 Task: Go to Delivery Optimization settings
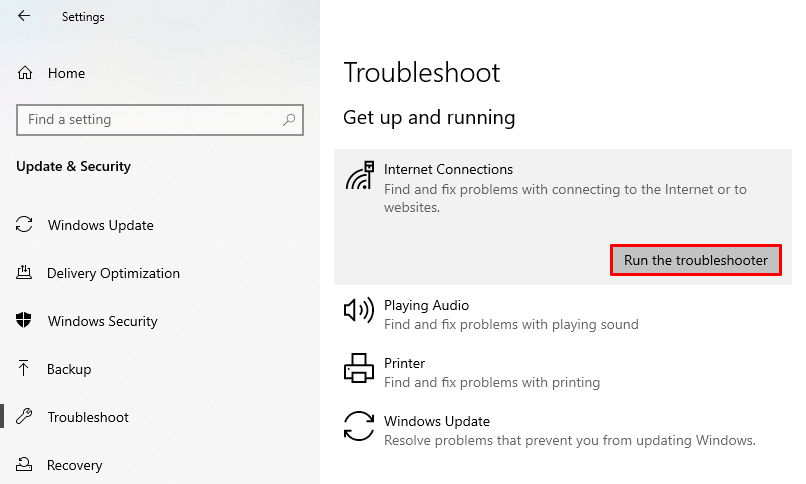point(113,273)
